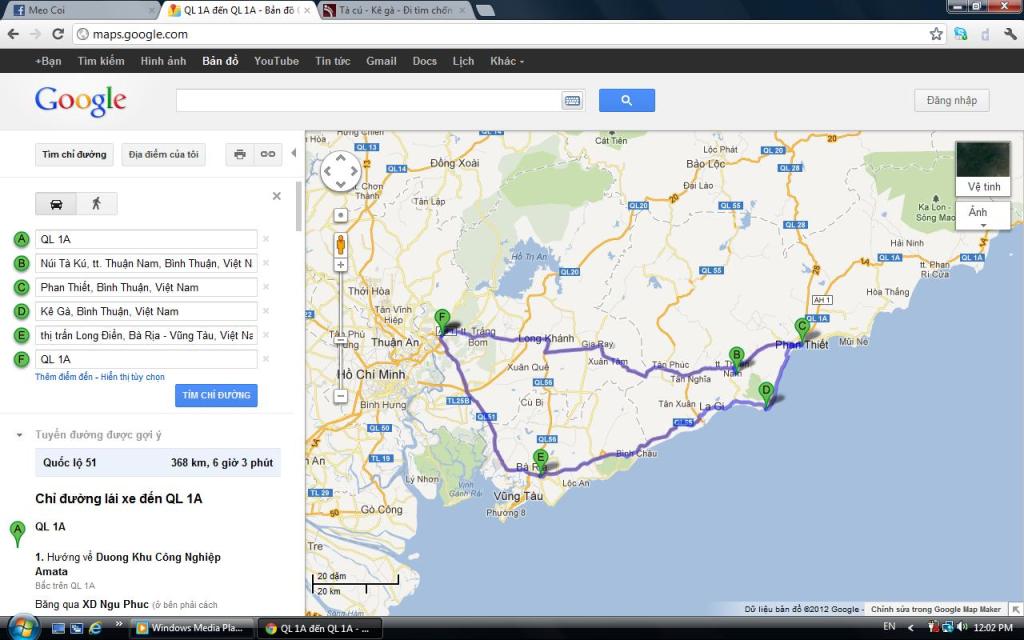Viewport: 1024px width, 640px height.
Task: Open Windows Media Player taskbar item
Action: click(192, 628)
